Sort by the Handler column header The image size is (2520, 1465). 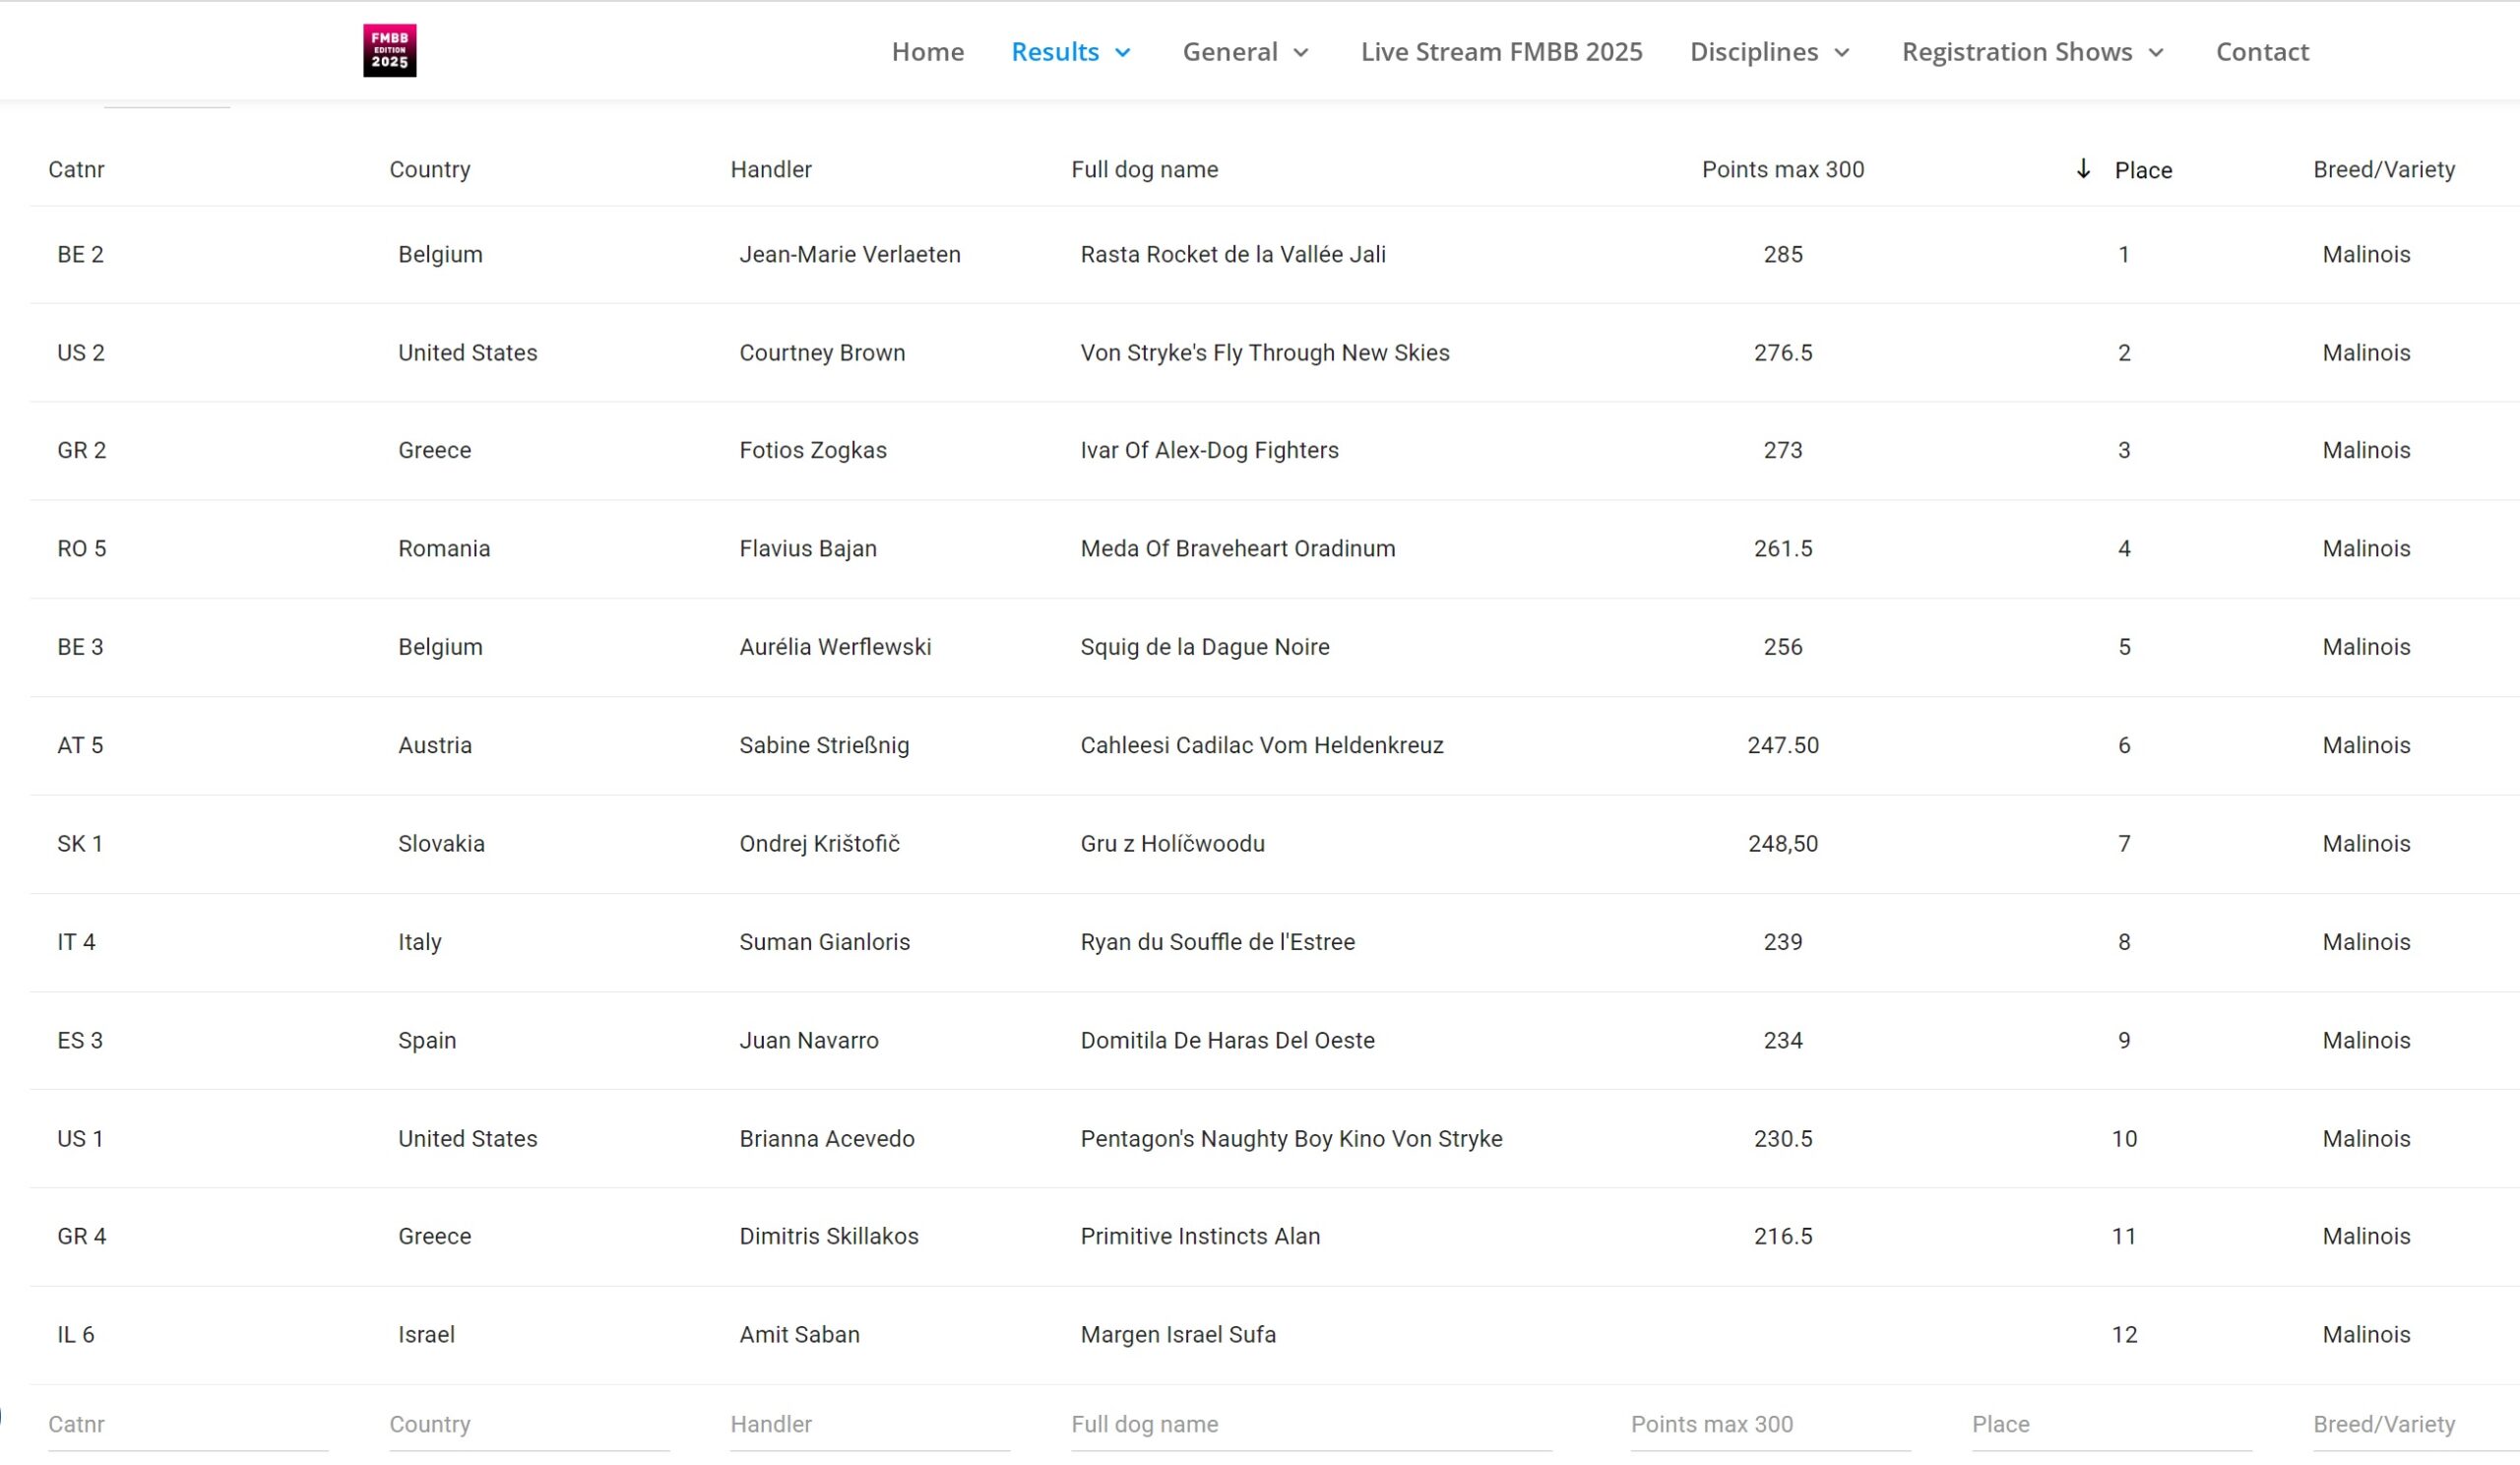point(771,169)
